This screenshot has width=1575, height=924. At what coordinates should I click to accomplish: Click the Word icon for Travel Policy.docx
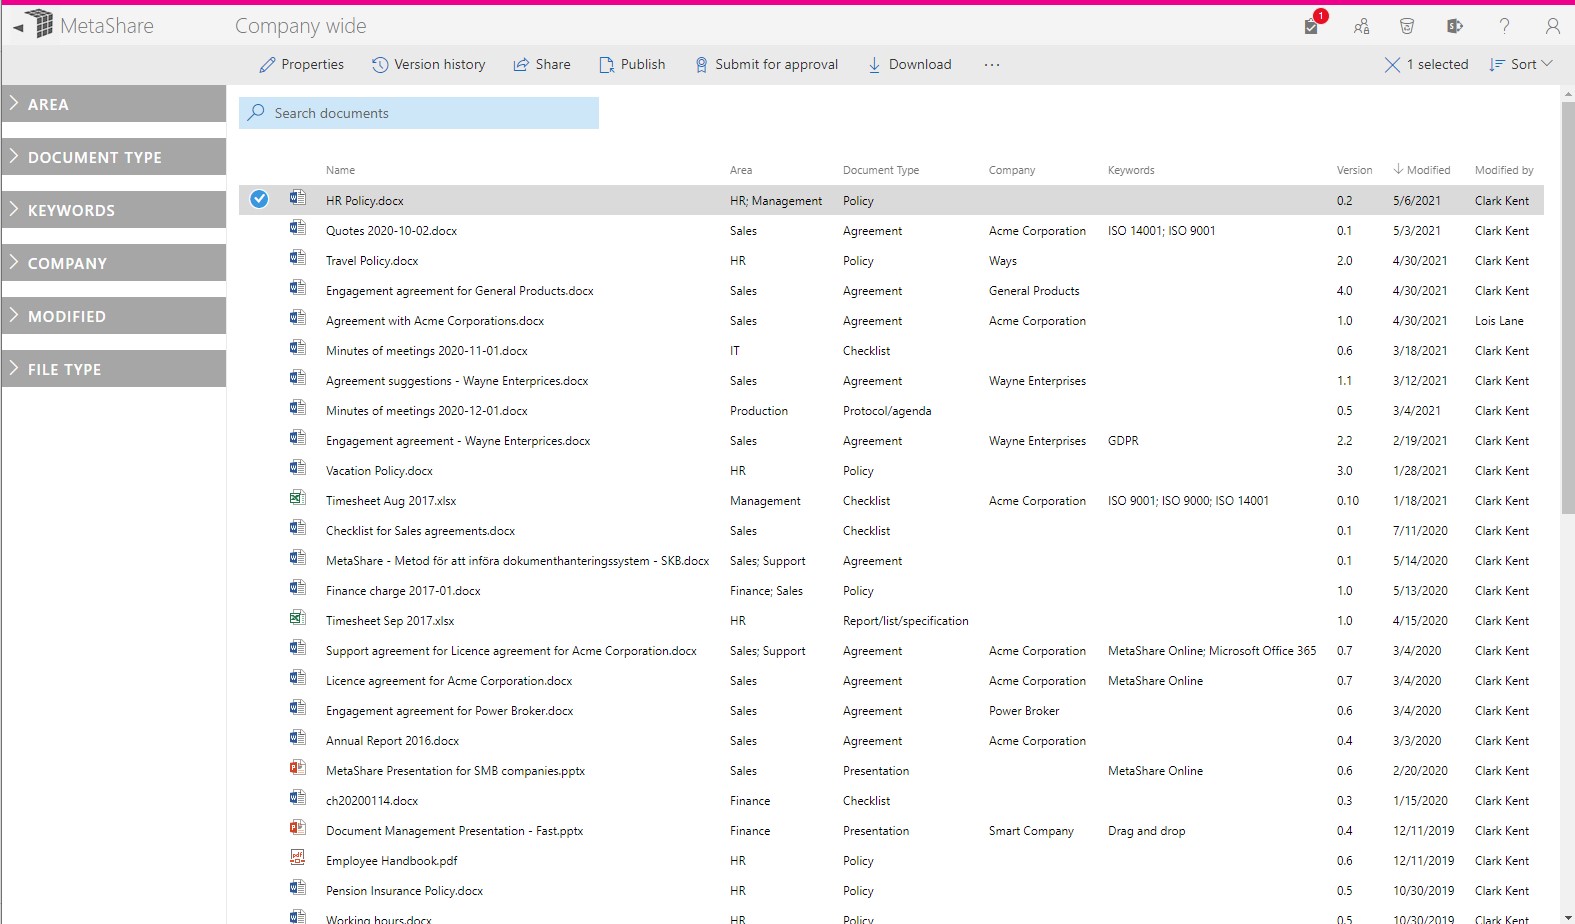tap(298, 257)
